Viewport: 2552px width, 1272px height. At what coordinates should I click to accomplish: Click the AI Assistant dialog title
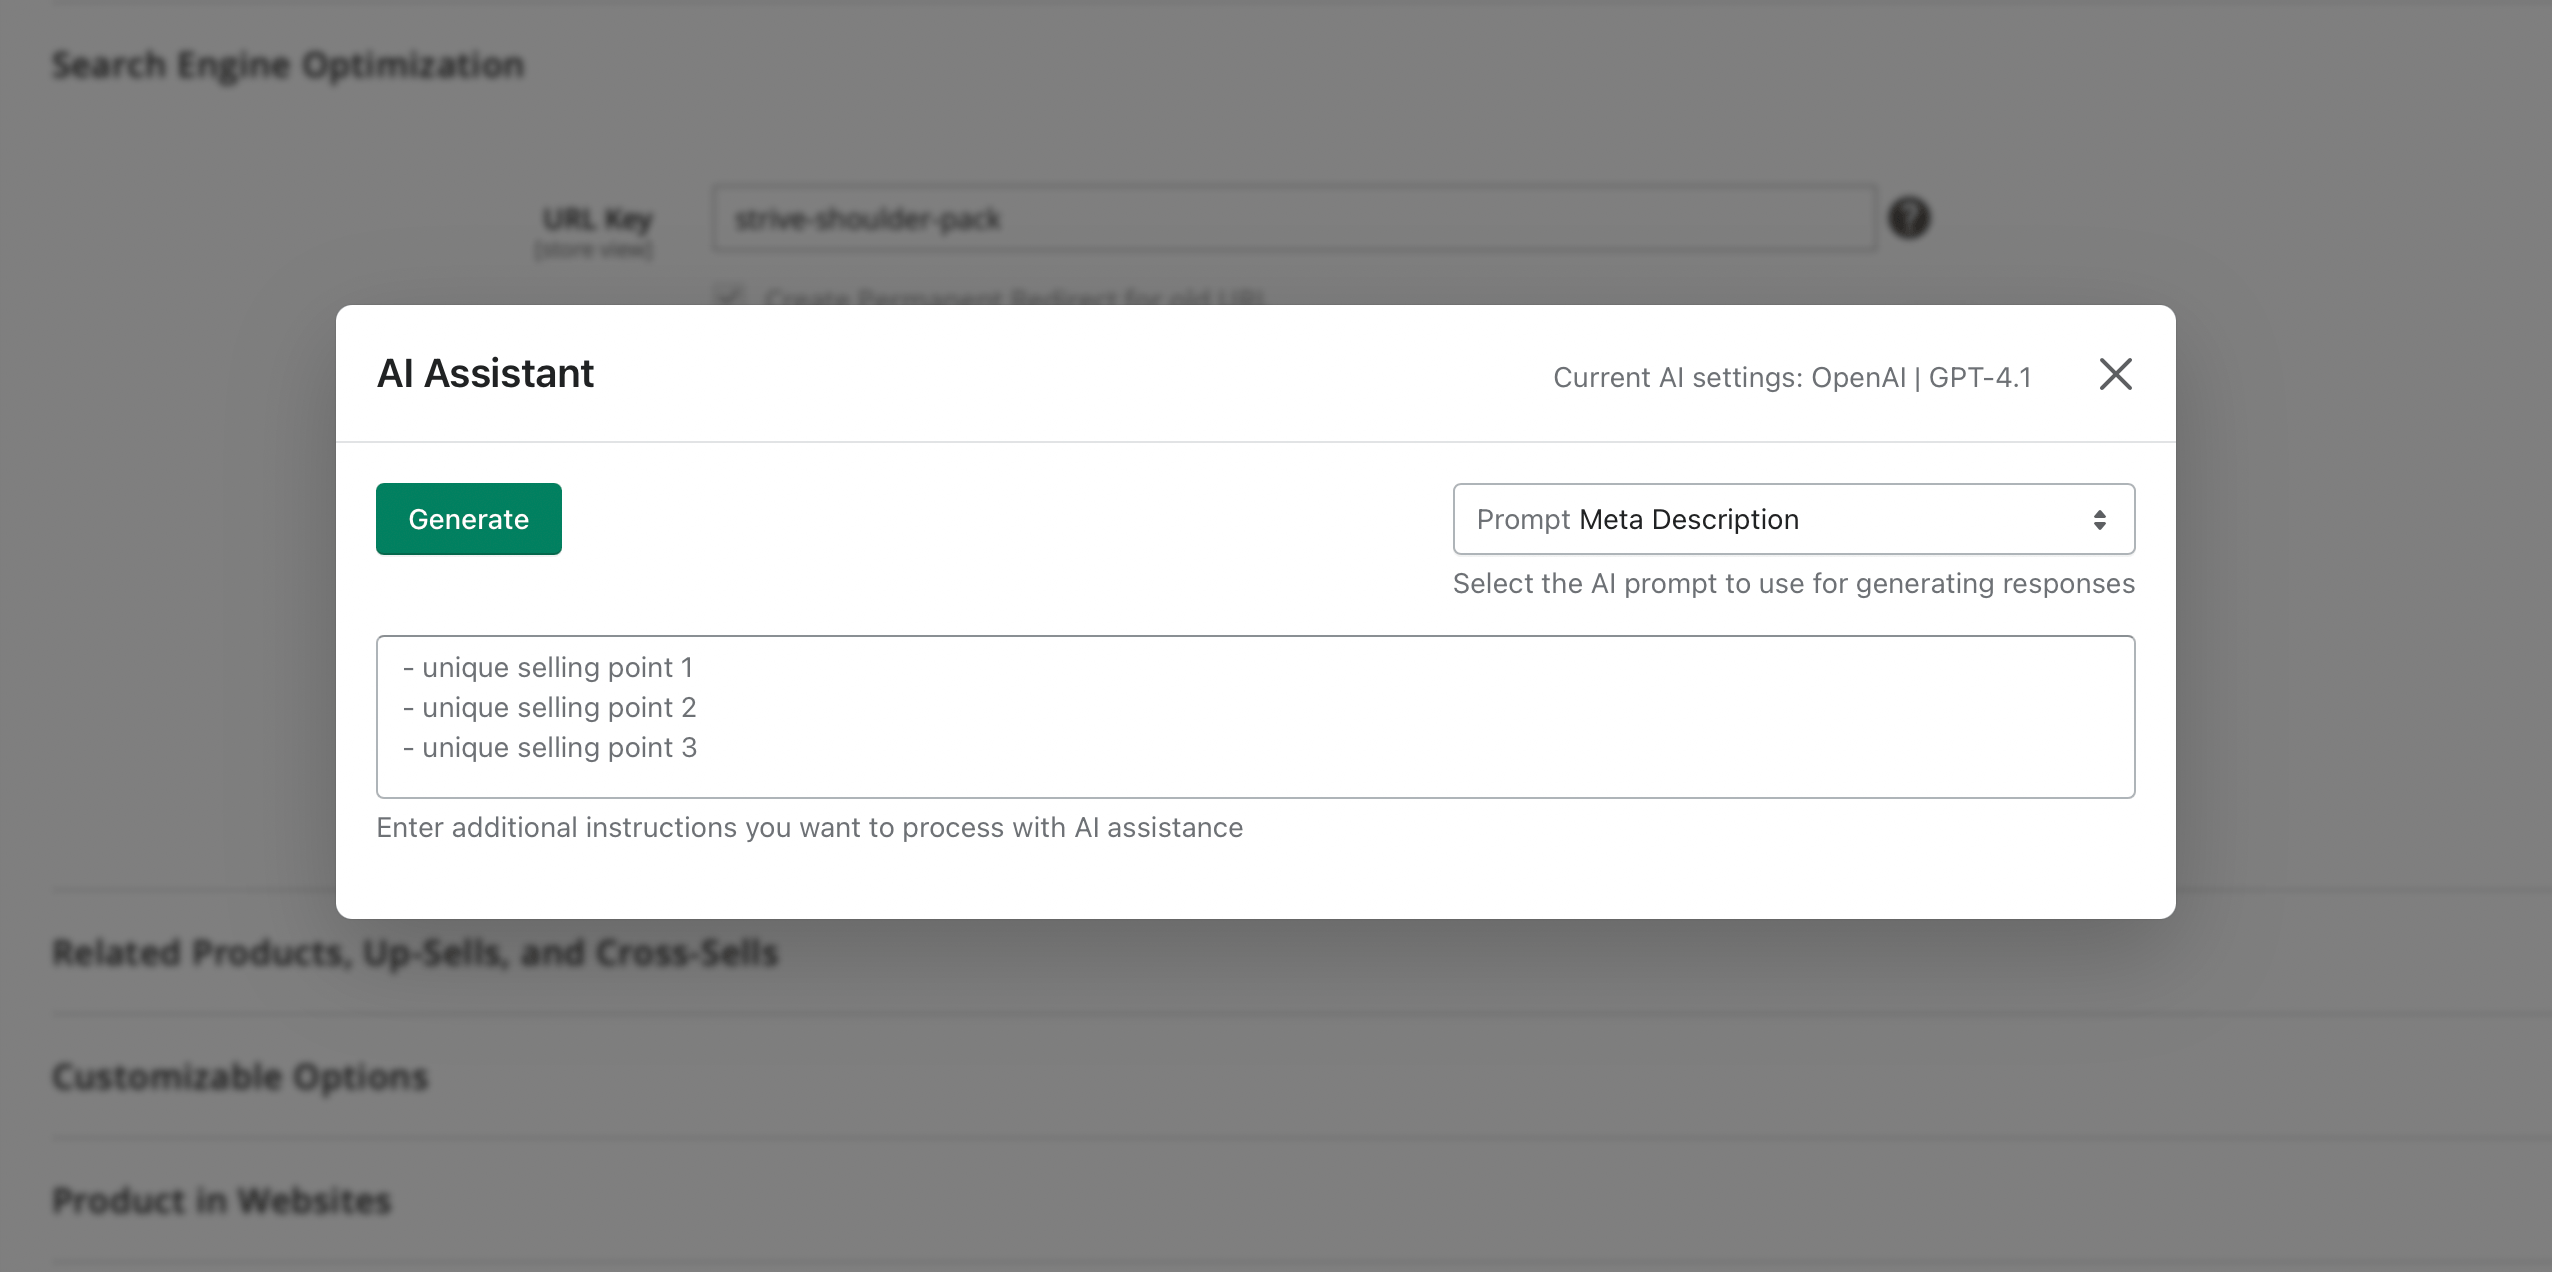(x=485, y=374)
